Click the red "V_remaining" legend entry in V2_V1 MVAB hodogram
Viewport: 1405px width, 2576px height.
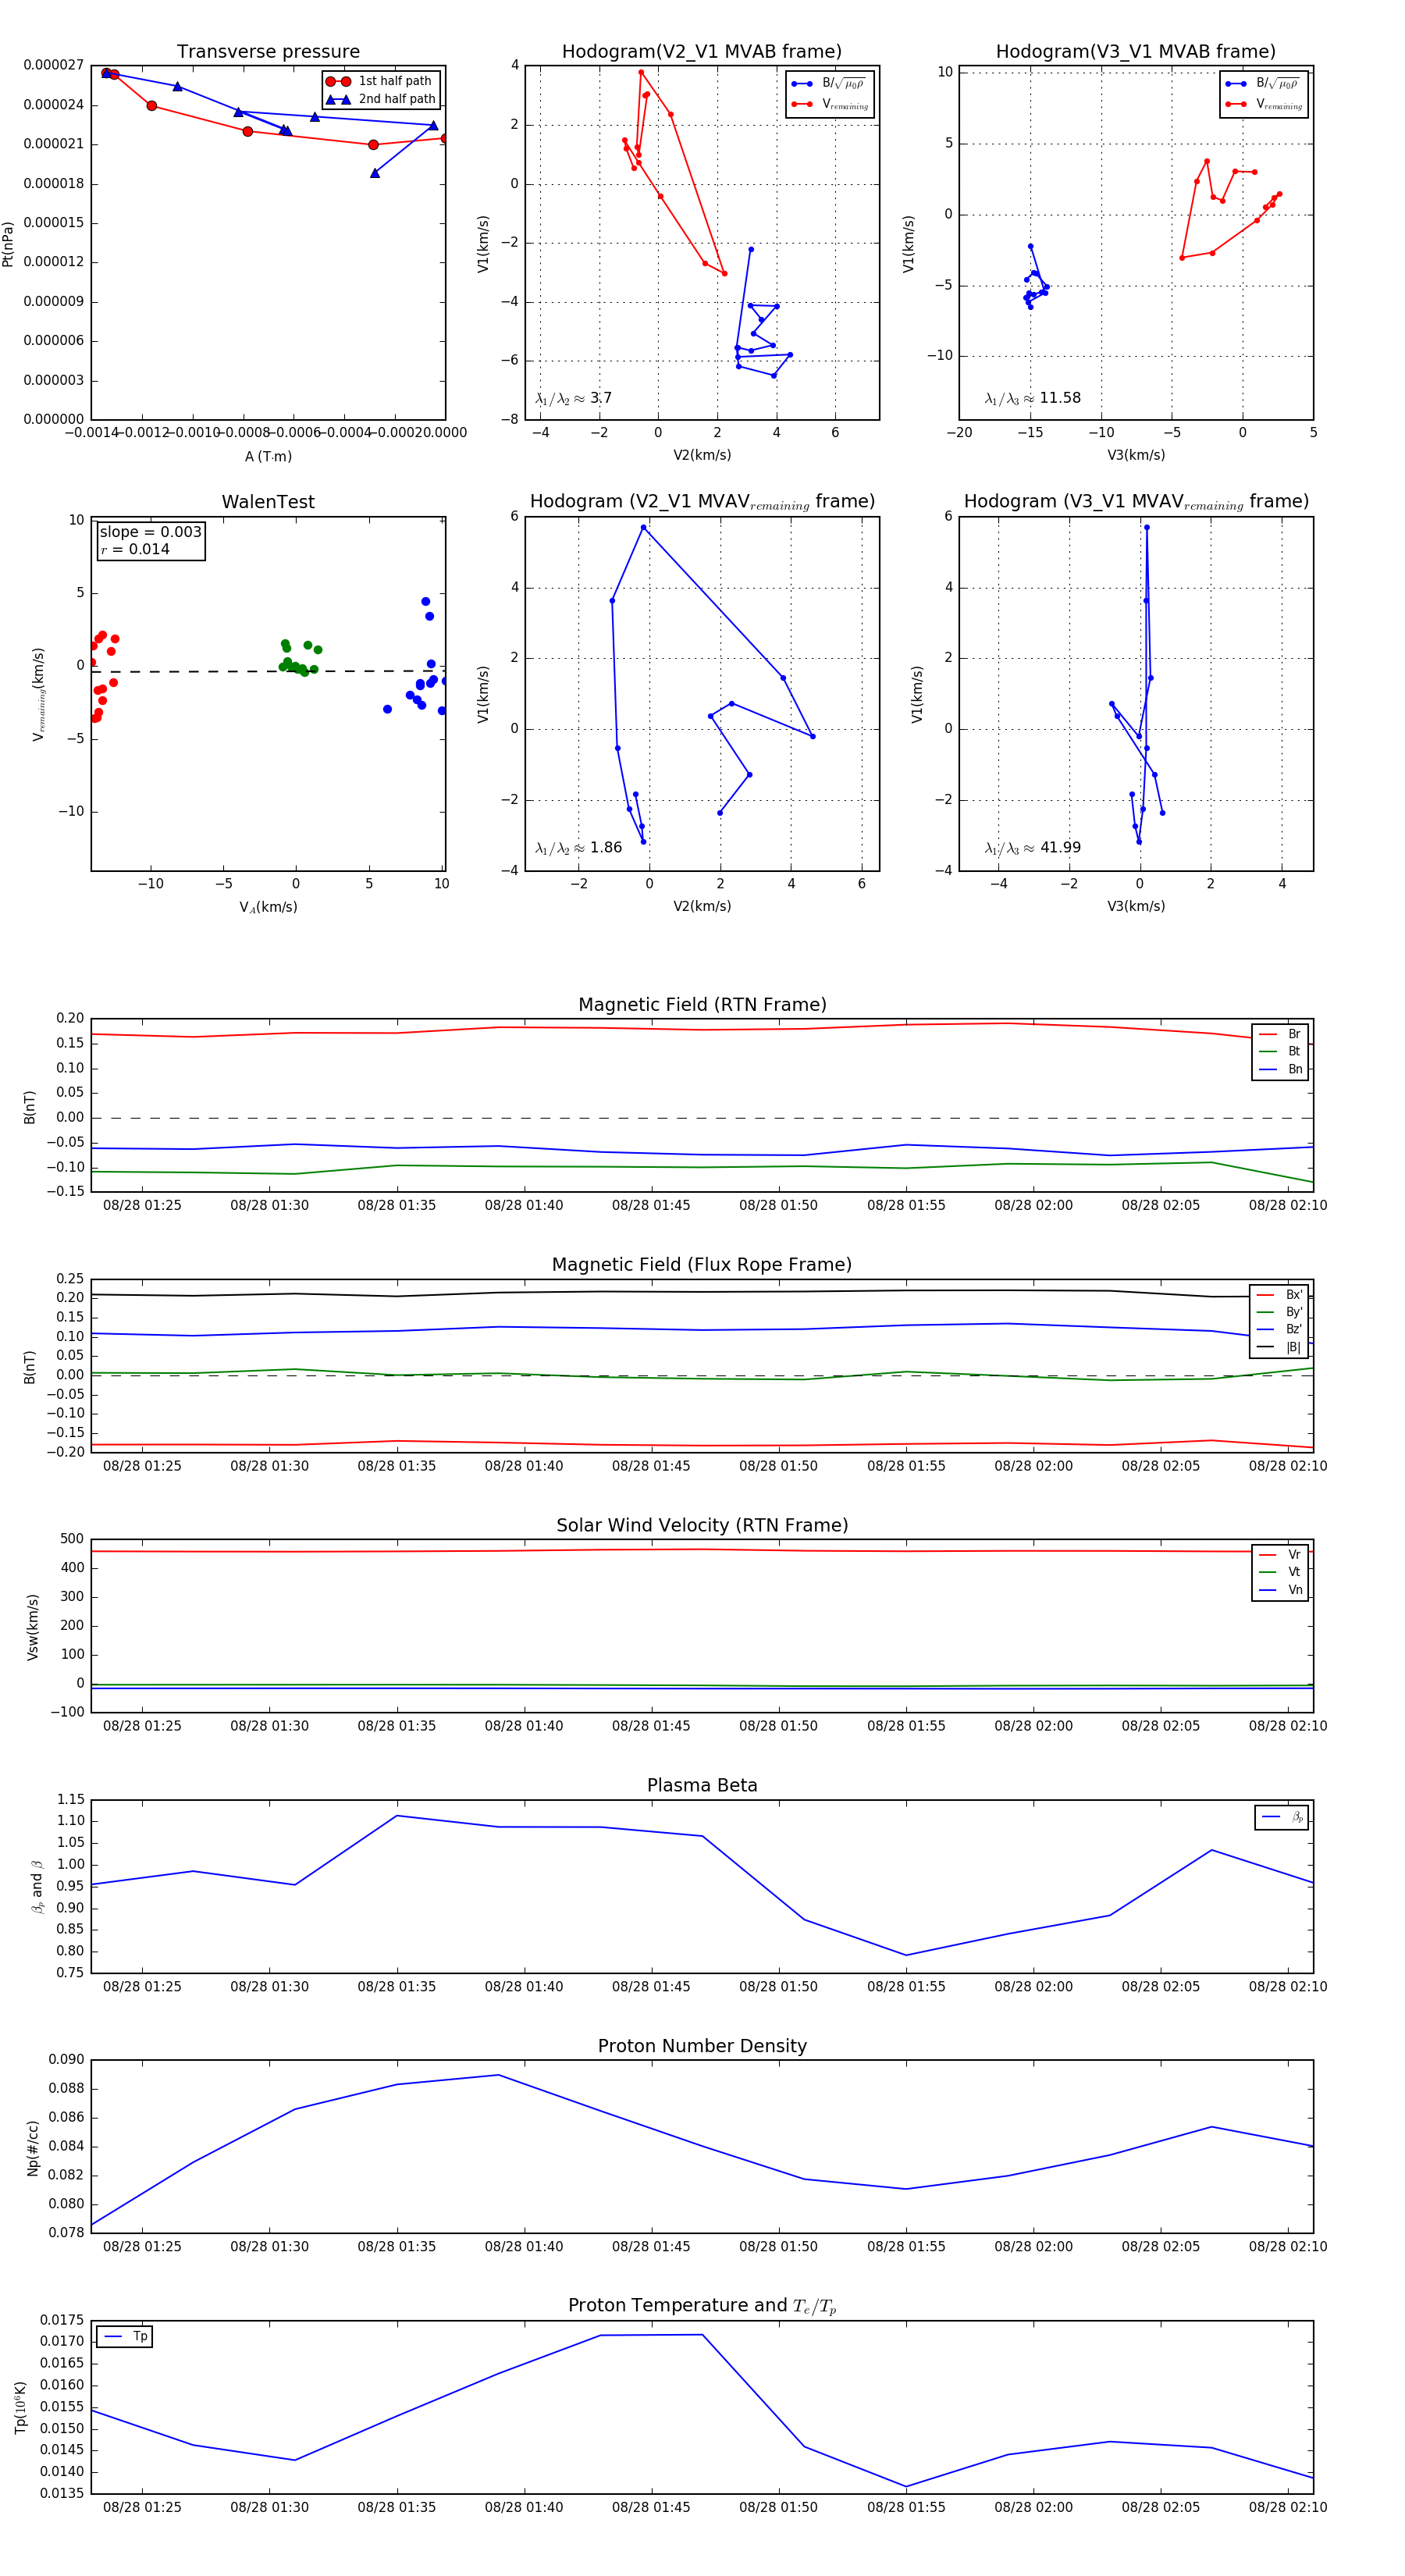829,104
